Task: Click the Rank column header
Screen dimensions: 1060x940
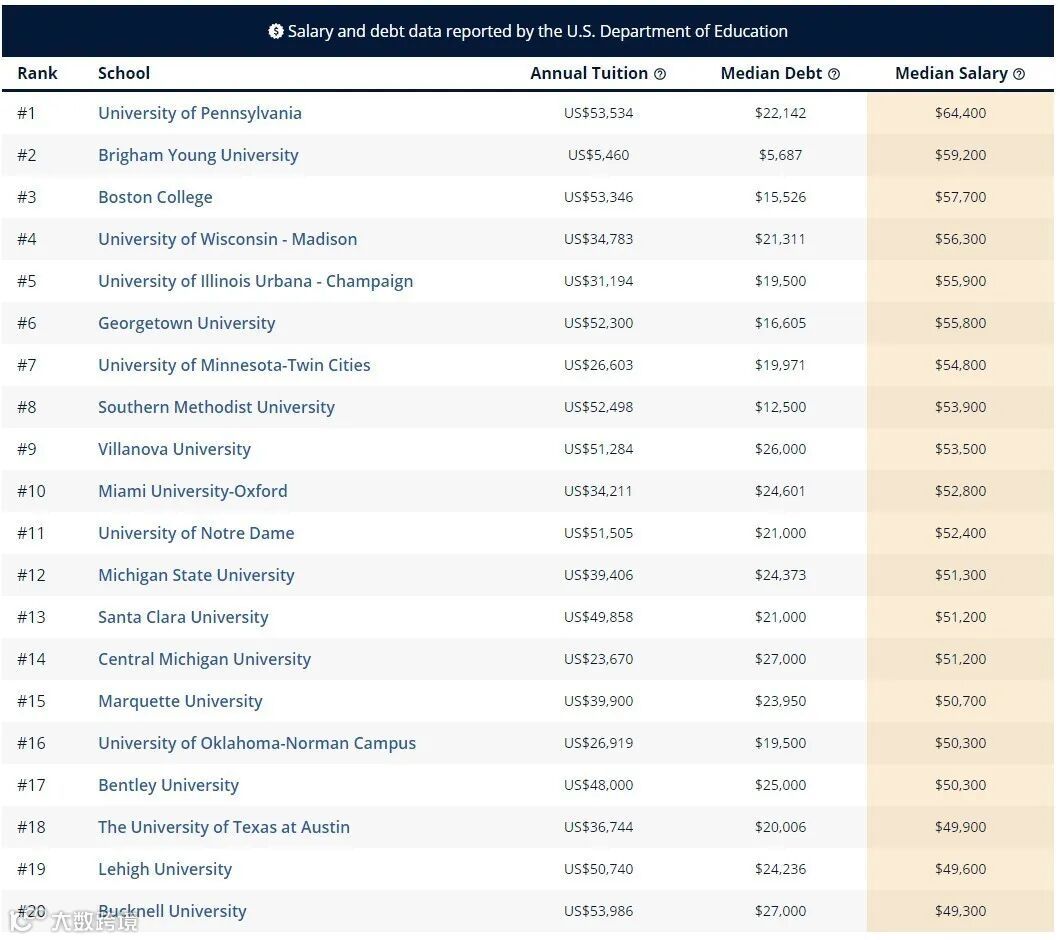Action: click(37, 73)
